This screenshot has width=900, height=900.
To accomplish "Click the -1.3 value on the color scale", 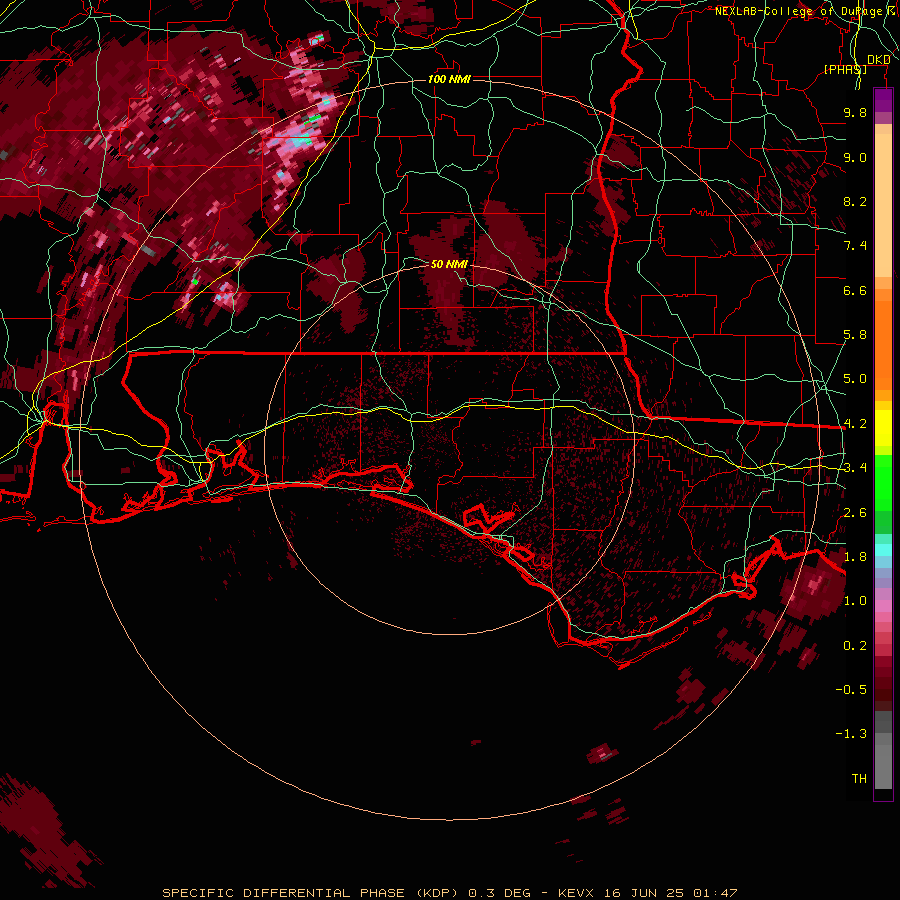I will (851, 734).
